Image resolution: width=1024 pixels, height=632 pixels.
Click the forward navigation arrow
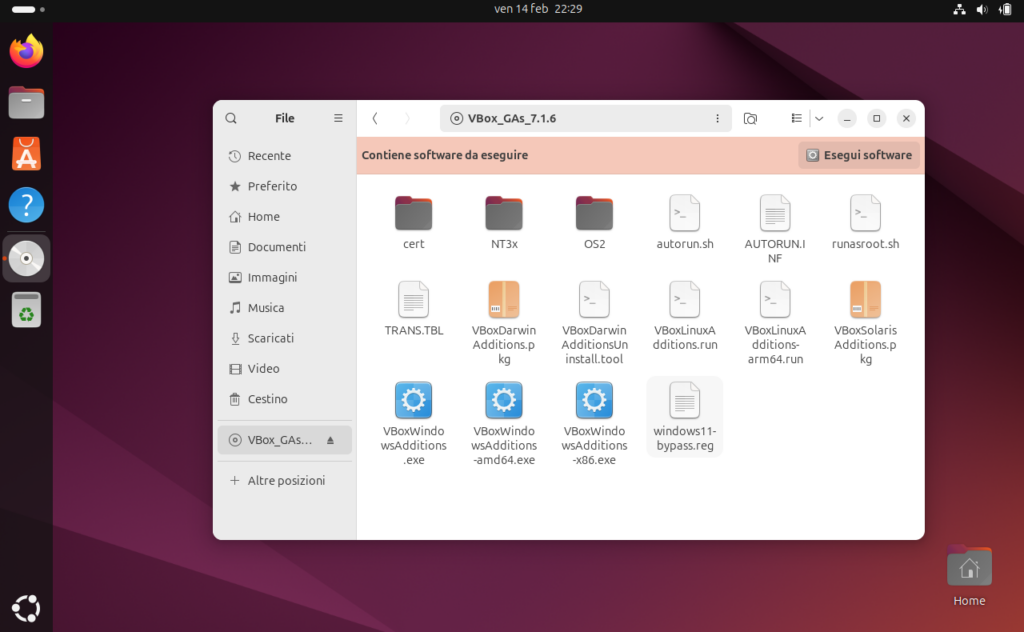coord(408,118)
